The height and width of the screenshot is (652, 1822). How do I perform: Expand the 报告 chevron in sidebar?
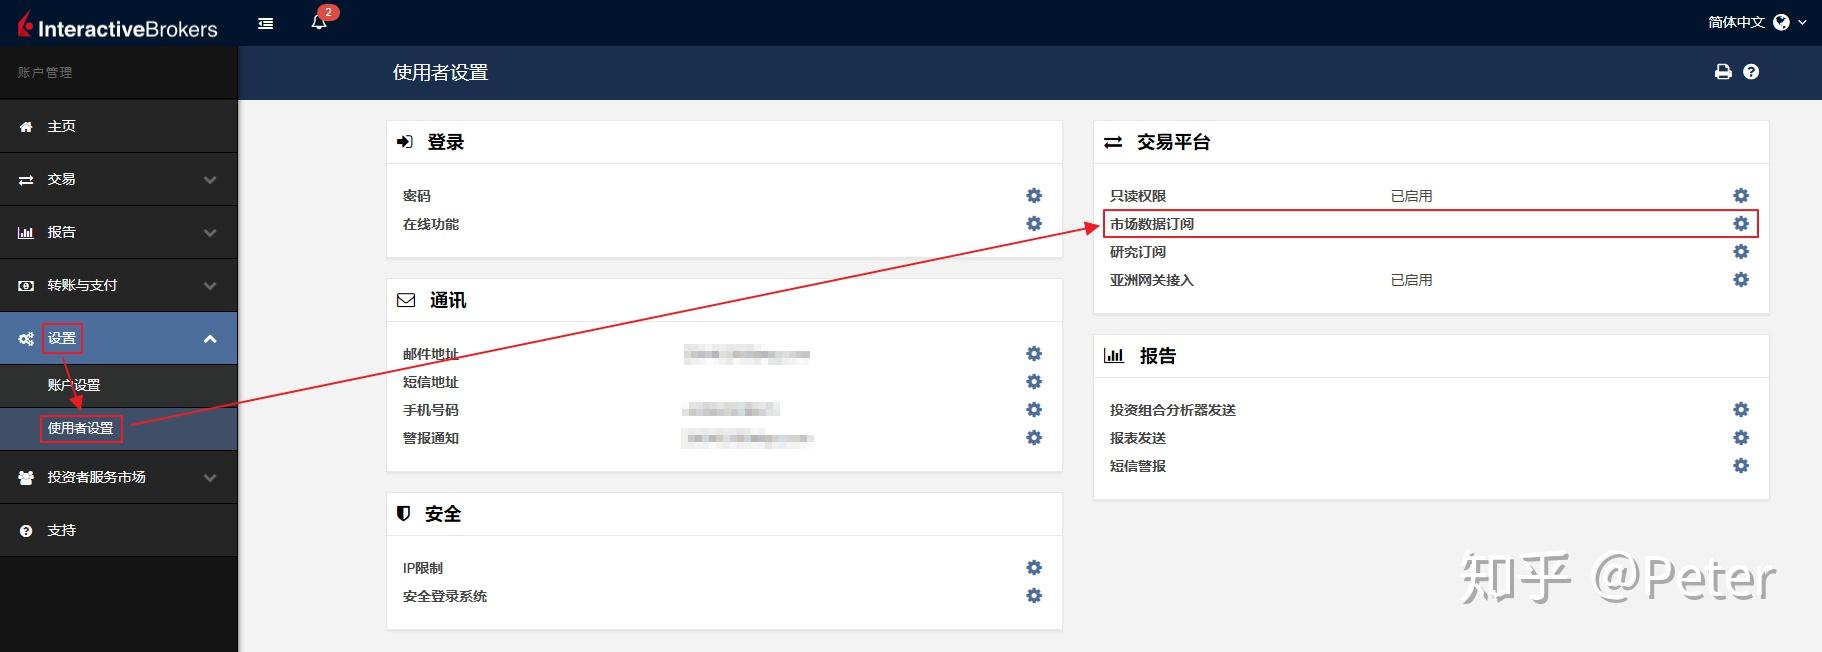pos(210,233)
